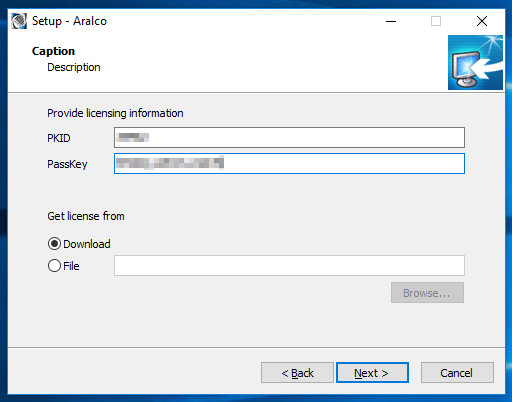This screenshot has height=402, width=512.
Task: Click the 'Caption' heading
Action: pyautogui.click(x=53, y=51)
